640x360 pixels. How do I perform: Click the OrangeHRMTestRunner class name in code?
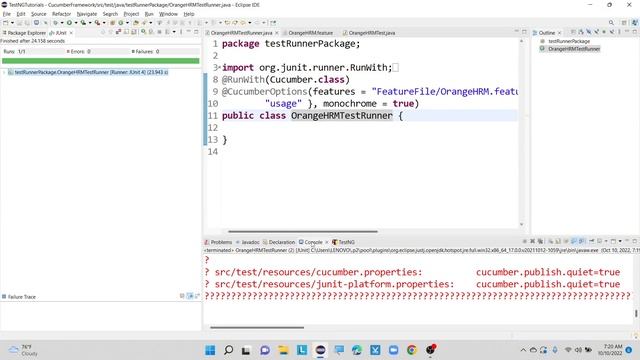click(x=342, y=116)
